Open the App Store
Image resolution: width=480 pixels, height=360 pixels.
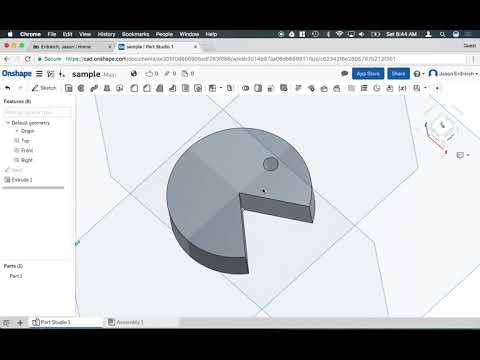[368, 74]
